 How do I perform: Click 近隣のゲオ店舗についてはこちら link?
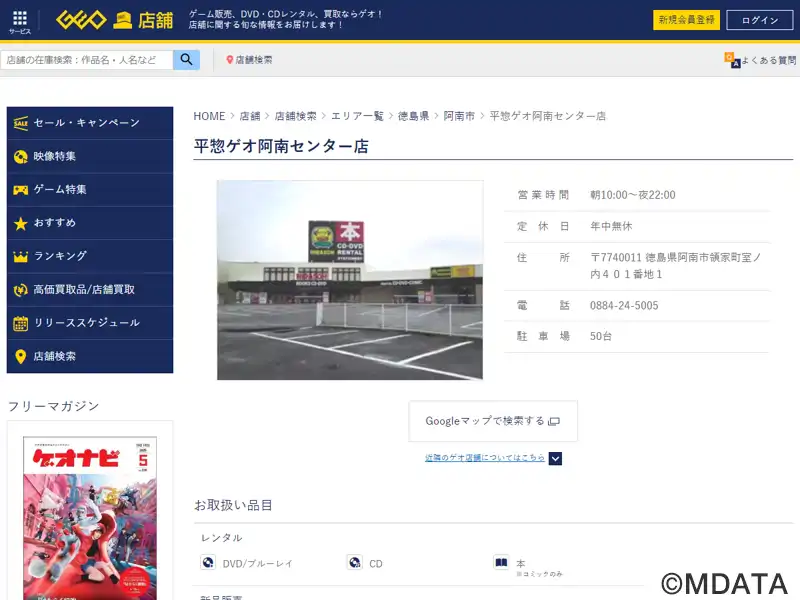pyautogui.click(x=485, y=458)
